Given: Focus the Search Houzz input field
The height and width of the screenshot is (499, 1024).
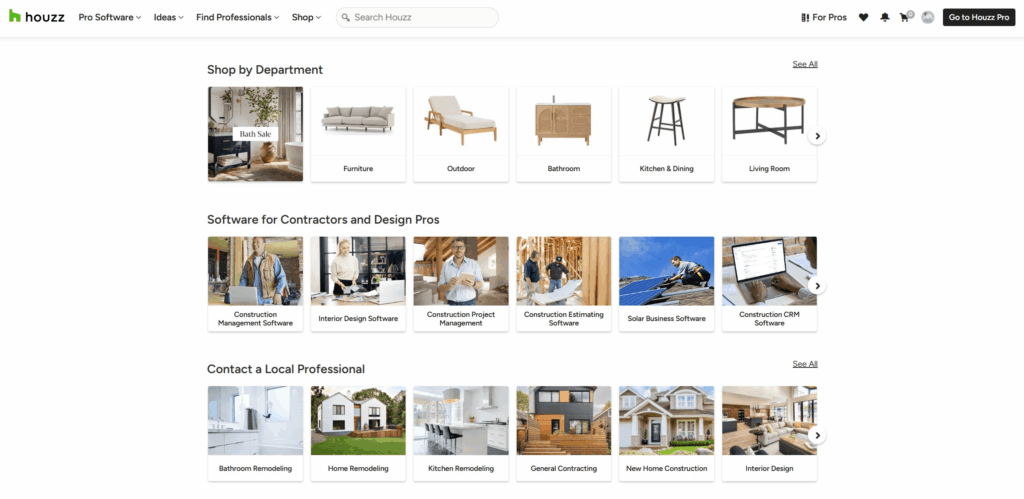Looking at the screenshot, I should 422,17.
